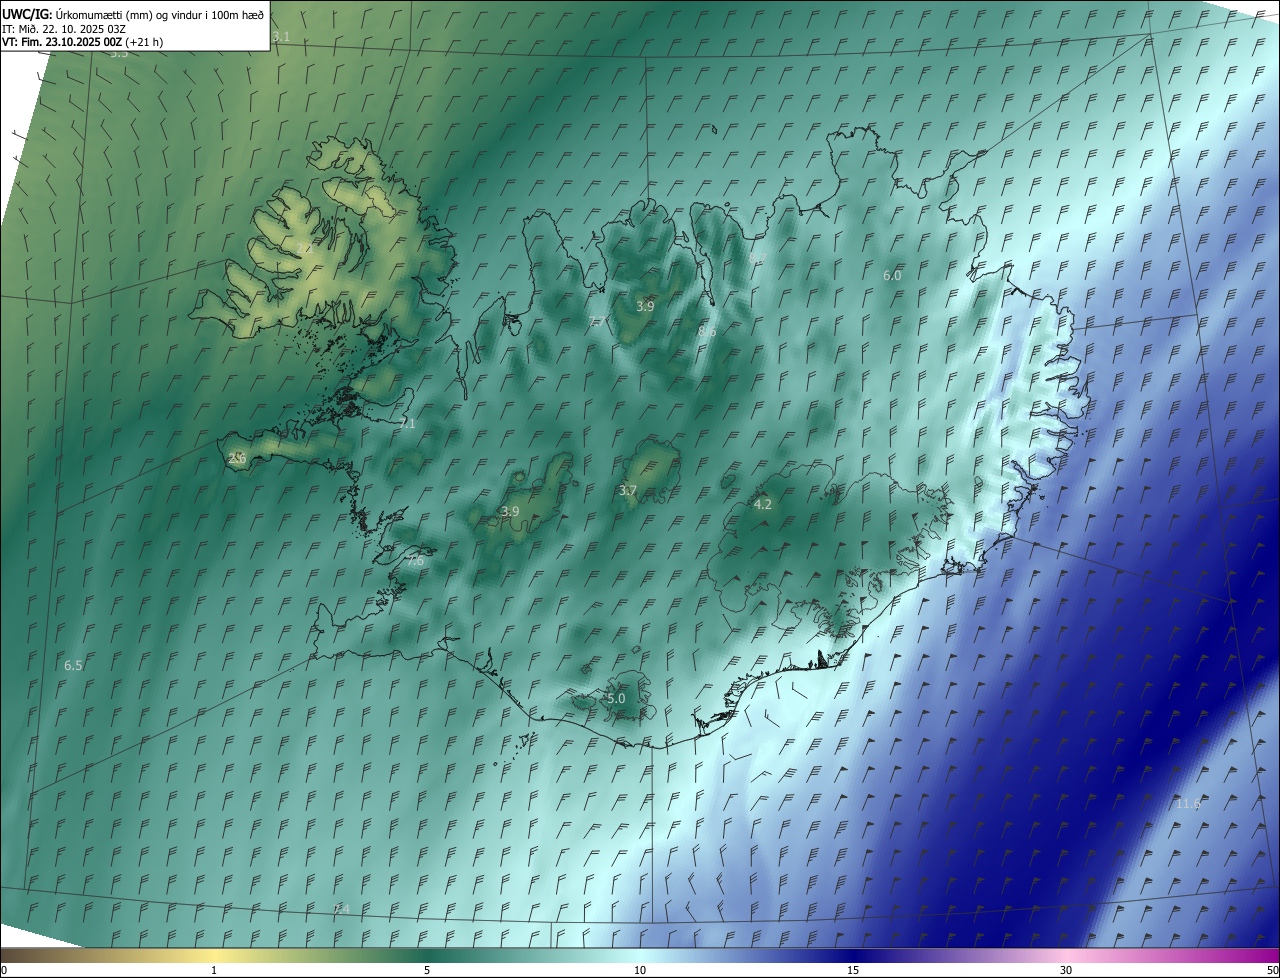Click the value 3.1 beside the legend box
Viewport: 1280px width, 978px height.
(281, 37)
